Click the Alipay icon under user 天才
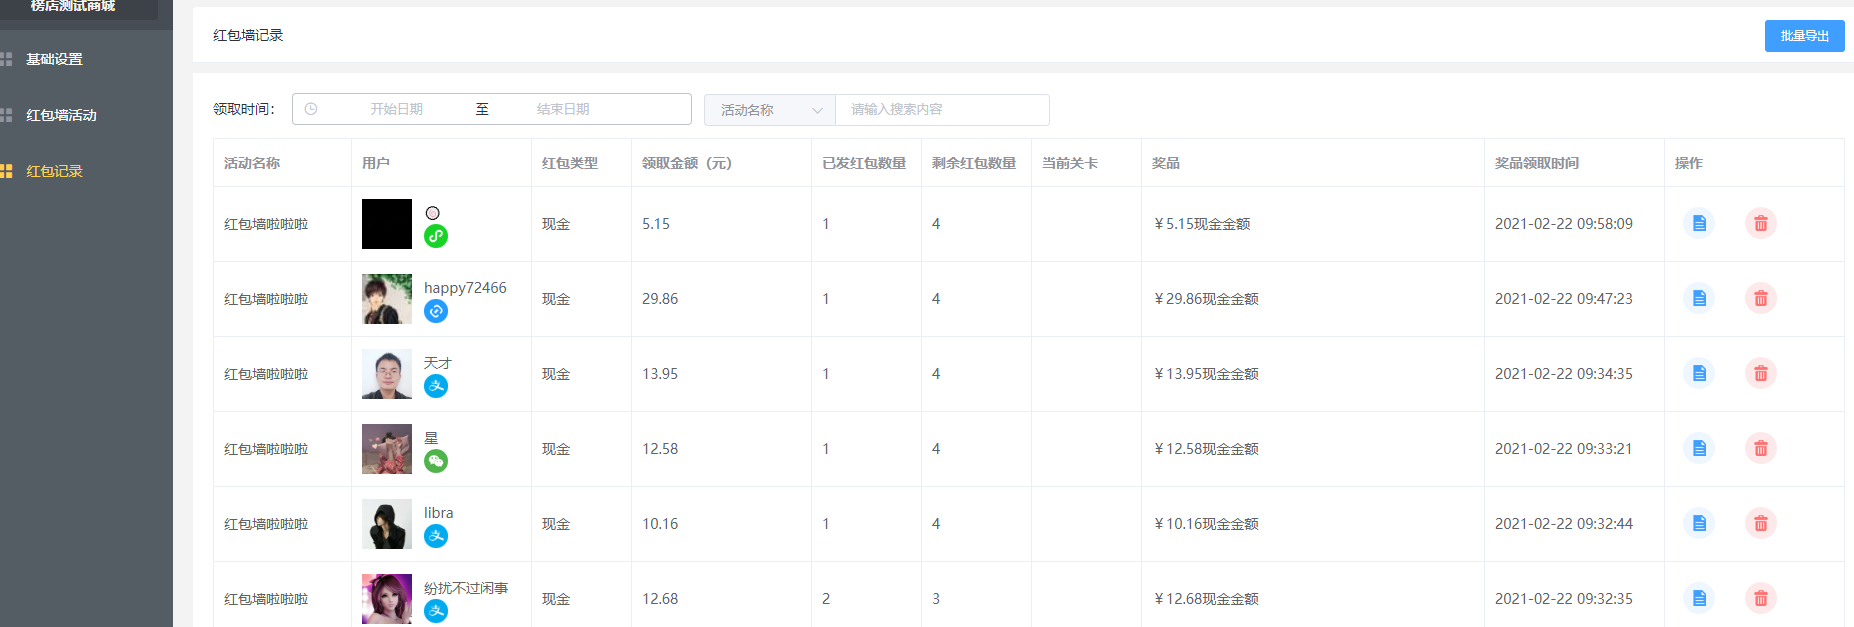 pyautogui.click(x=436, y=386)
